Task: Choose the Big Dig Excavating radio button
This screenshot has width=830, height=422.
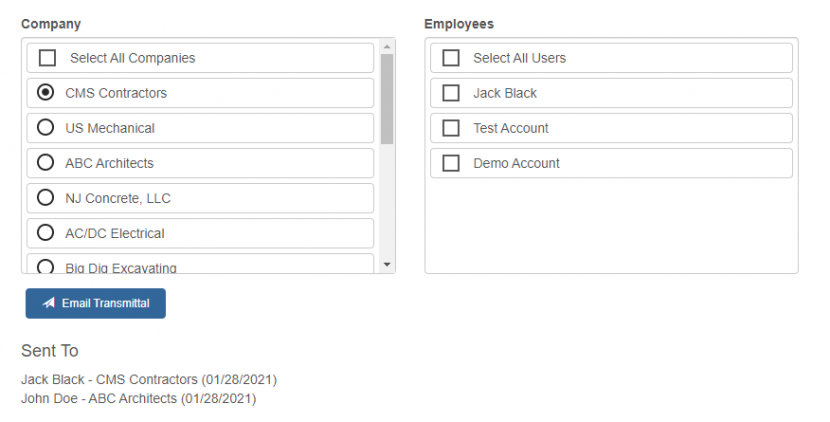Action: click(x=45, y=267)
